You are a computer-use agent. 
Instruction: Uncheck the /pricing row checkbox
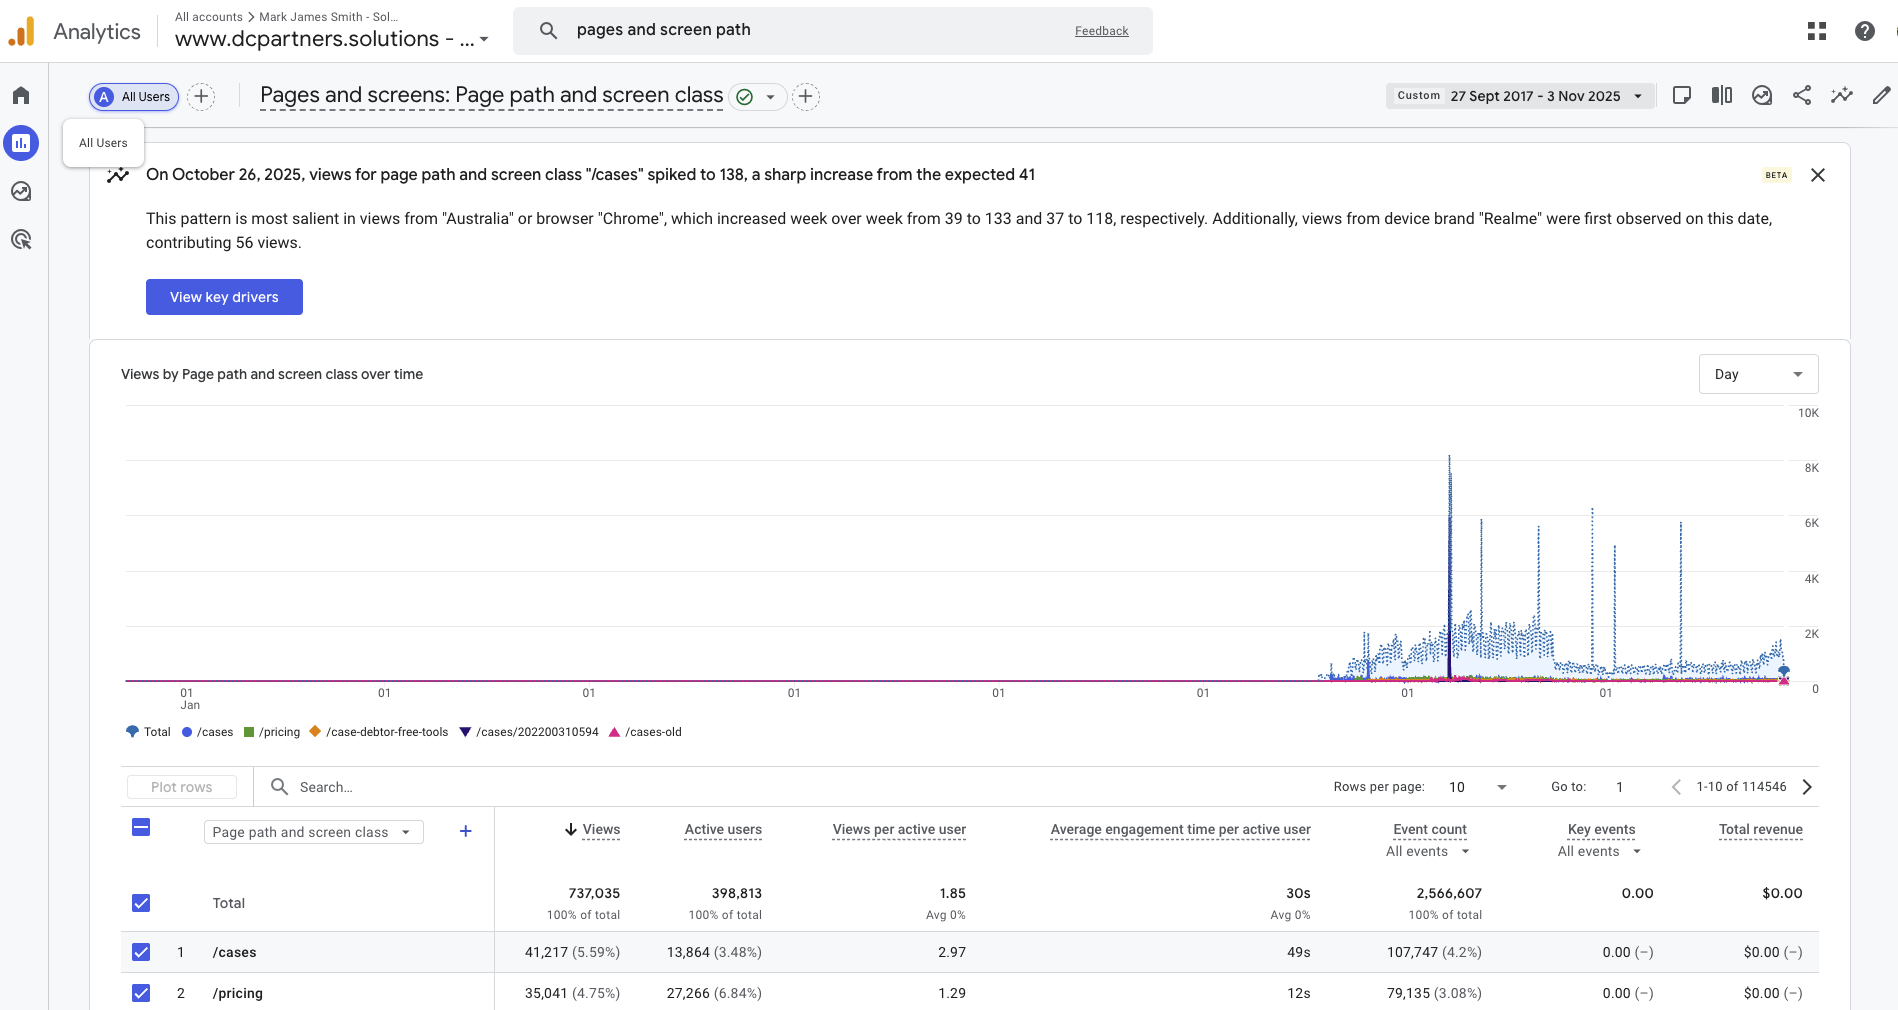[141, 993]
